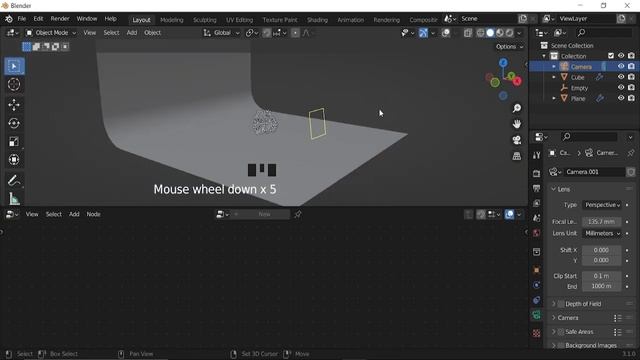Click the Pan view hand icon
The image size is (640, 360).
pyautogui.click(x=517, y=124)
